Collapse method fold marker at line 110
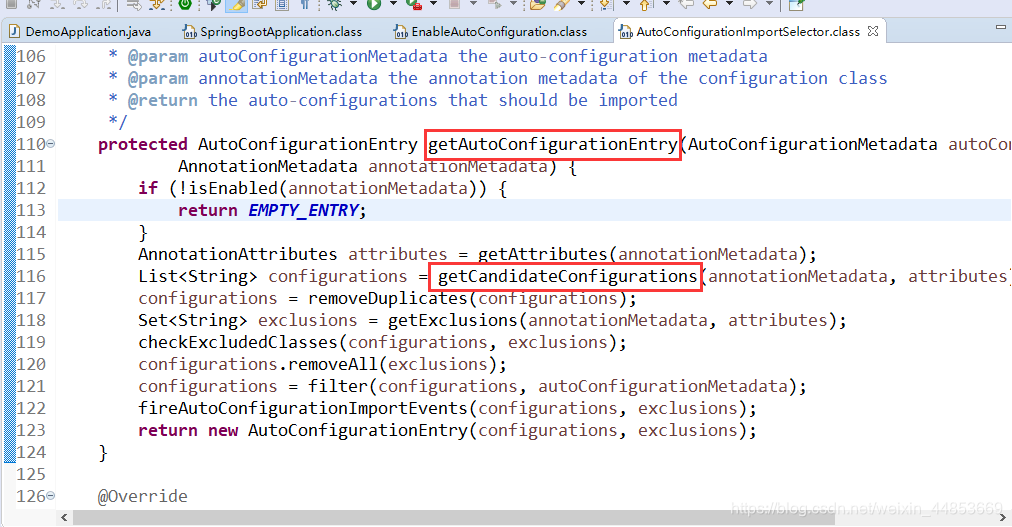 click(50, 144)
